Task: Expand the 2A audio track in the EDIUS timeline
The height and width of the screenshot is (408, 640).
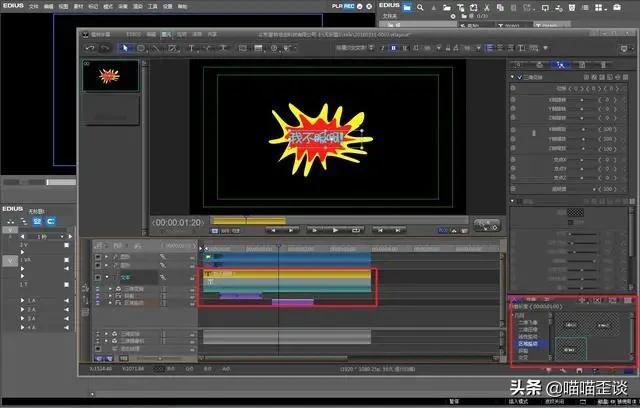Action: (22, 310)
